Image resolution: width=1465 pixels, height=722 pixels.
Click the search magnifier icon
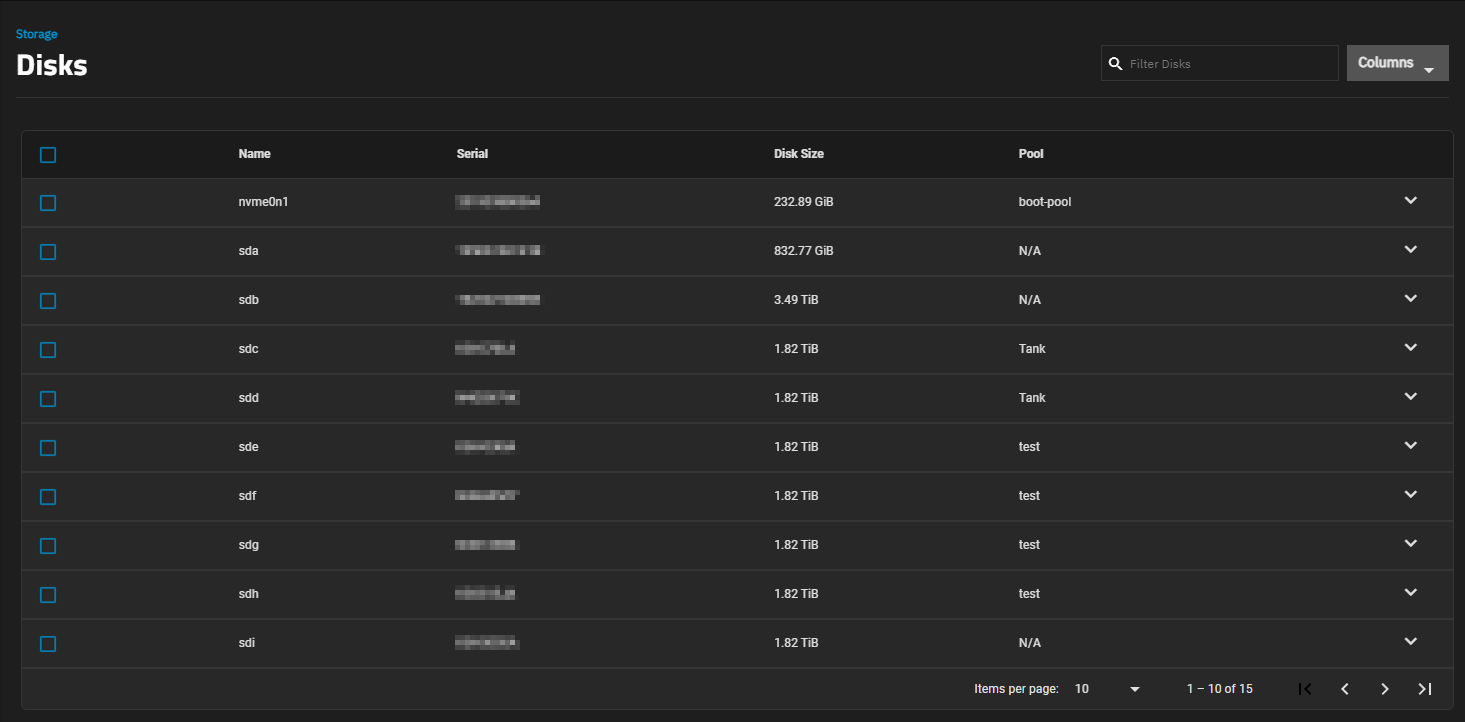point(1116,64)
